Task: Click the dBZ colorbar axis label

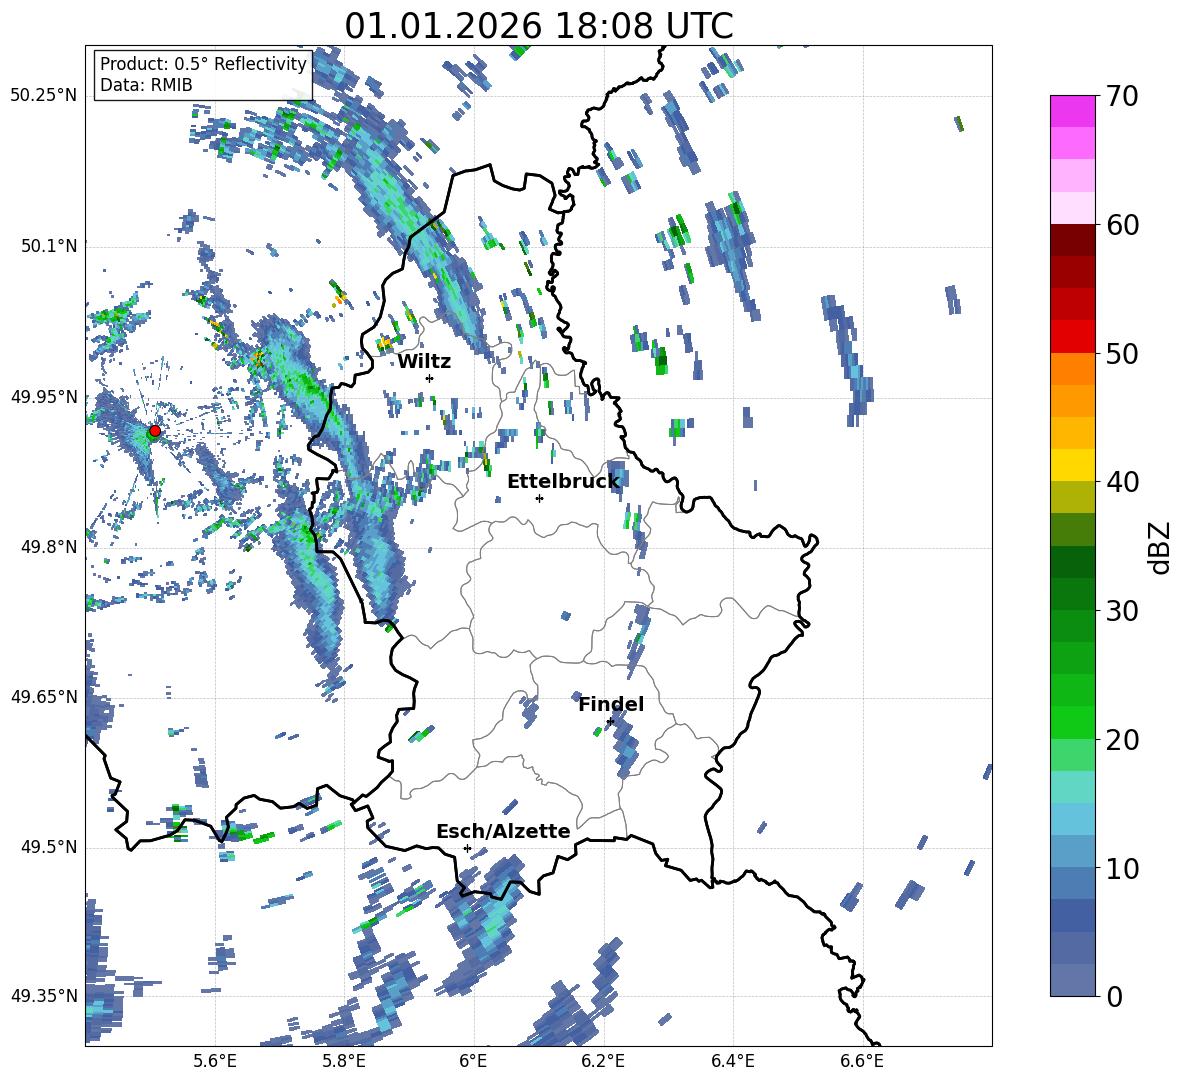Action: point(1160,547)
